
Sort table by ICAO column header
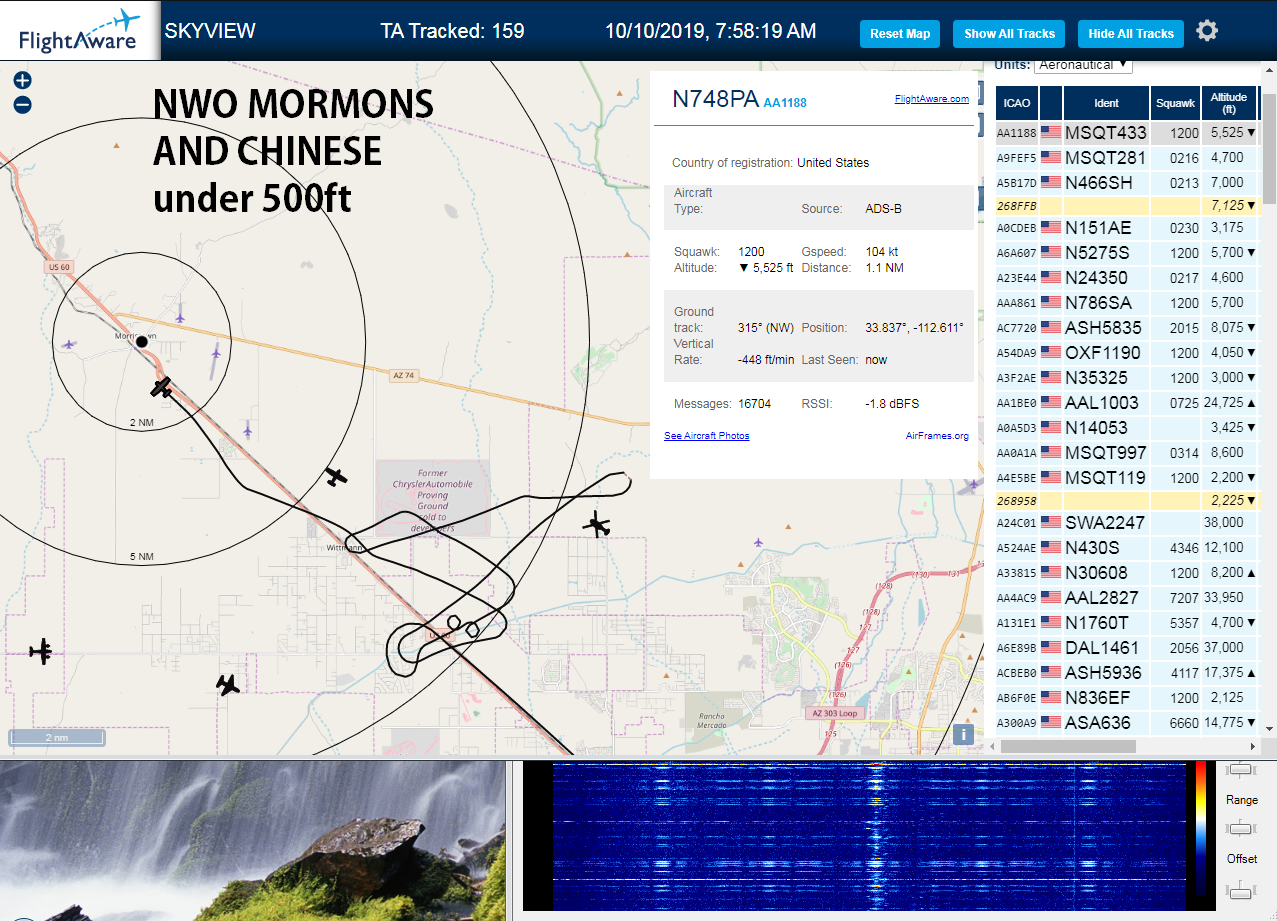1017,102
